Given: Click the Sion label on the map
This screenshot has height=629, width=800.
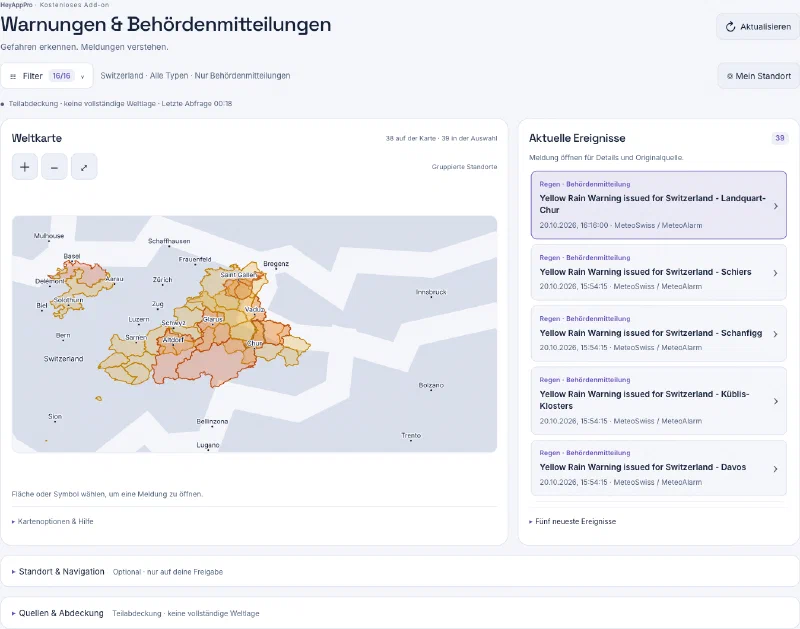Looking at the screenshot, I should point(55,416).
